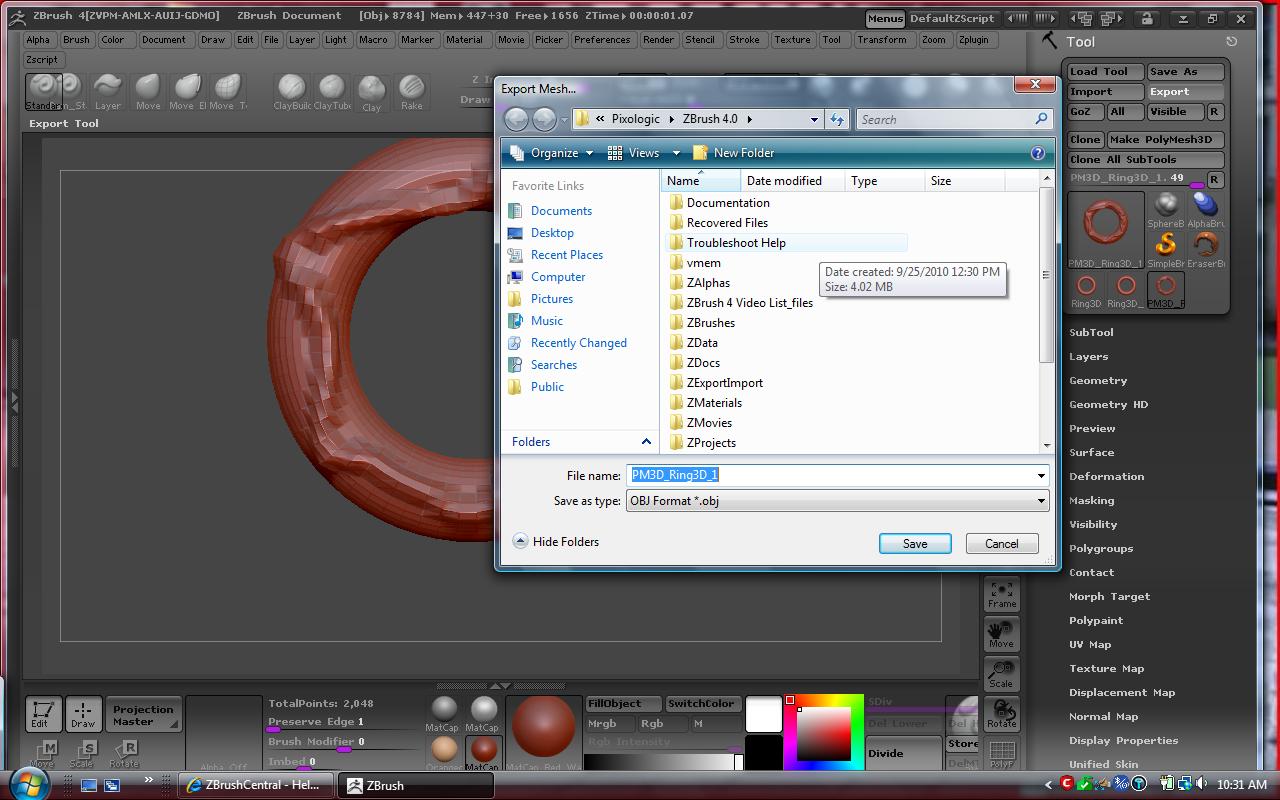Toggle the Projection Master button

[x=143, y=715]
